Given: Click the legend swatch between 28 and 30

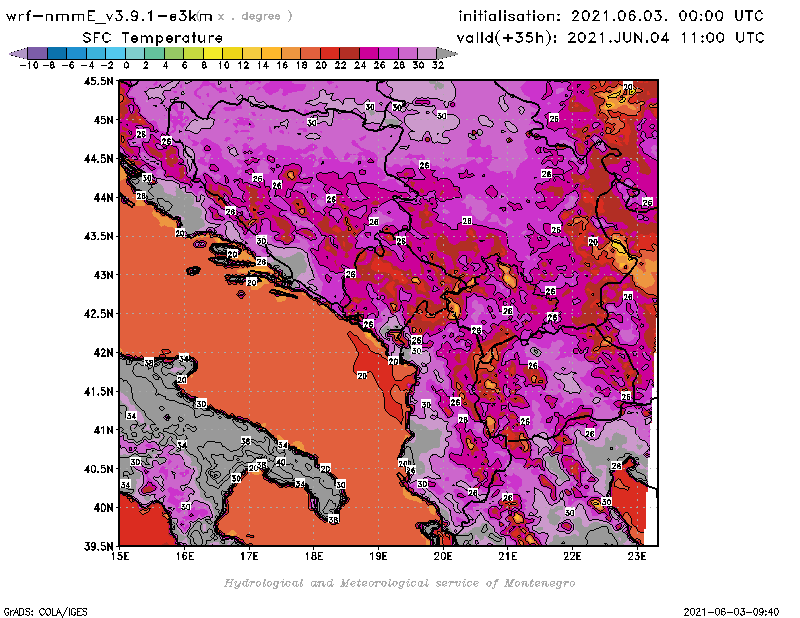Looking at the screenshot, I should coord(407,53).
